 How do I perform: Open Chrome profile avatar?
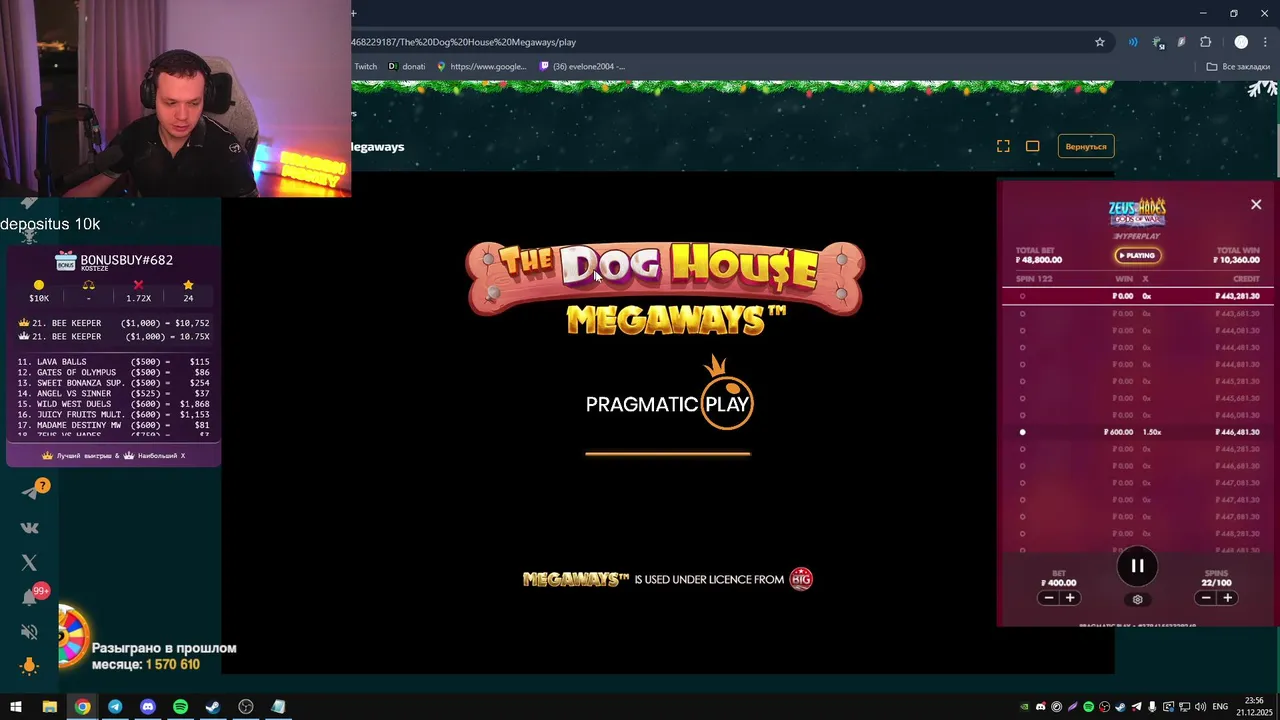(1241, 42)
